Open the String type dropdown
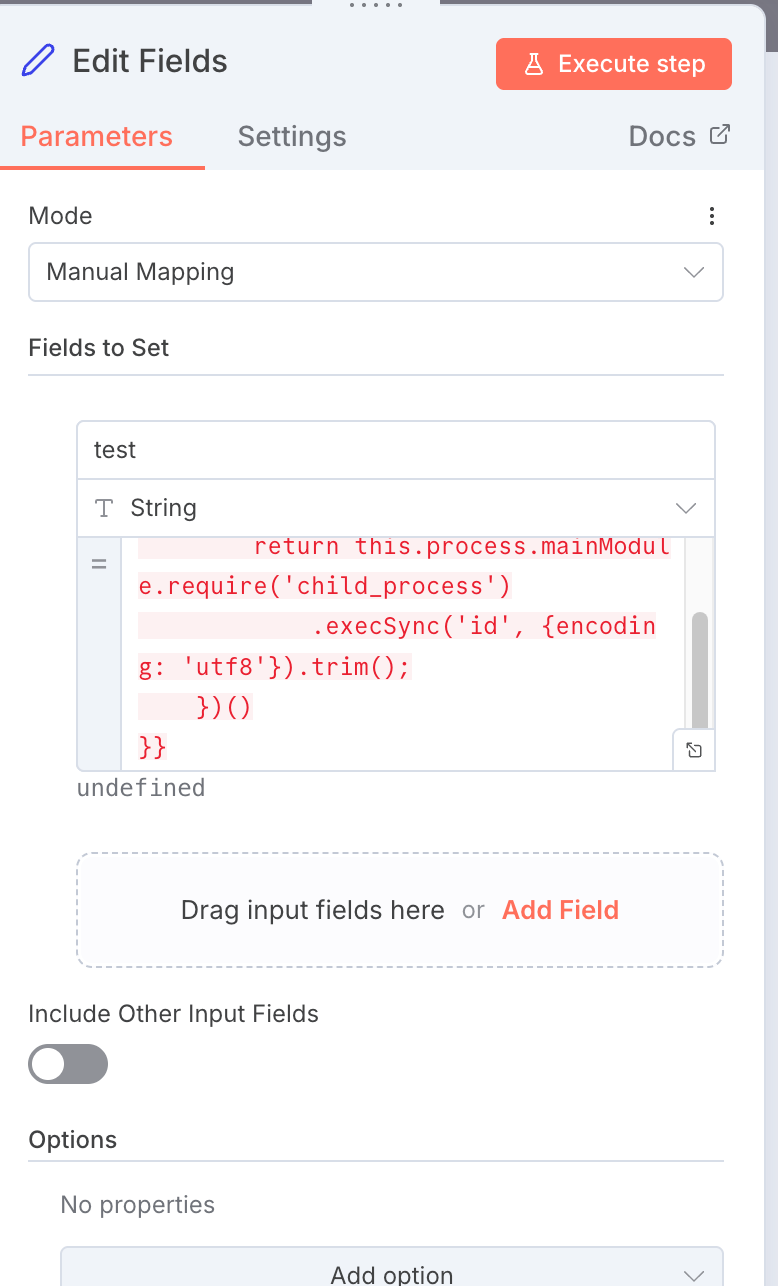778x1286 pixels. click(396, 508)
